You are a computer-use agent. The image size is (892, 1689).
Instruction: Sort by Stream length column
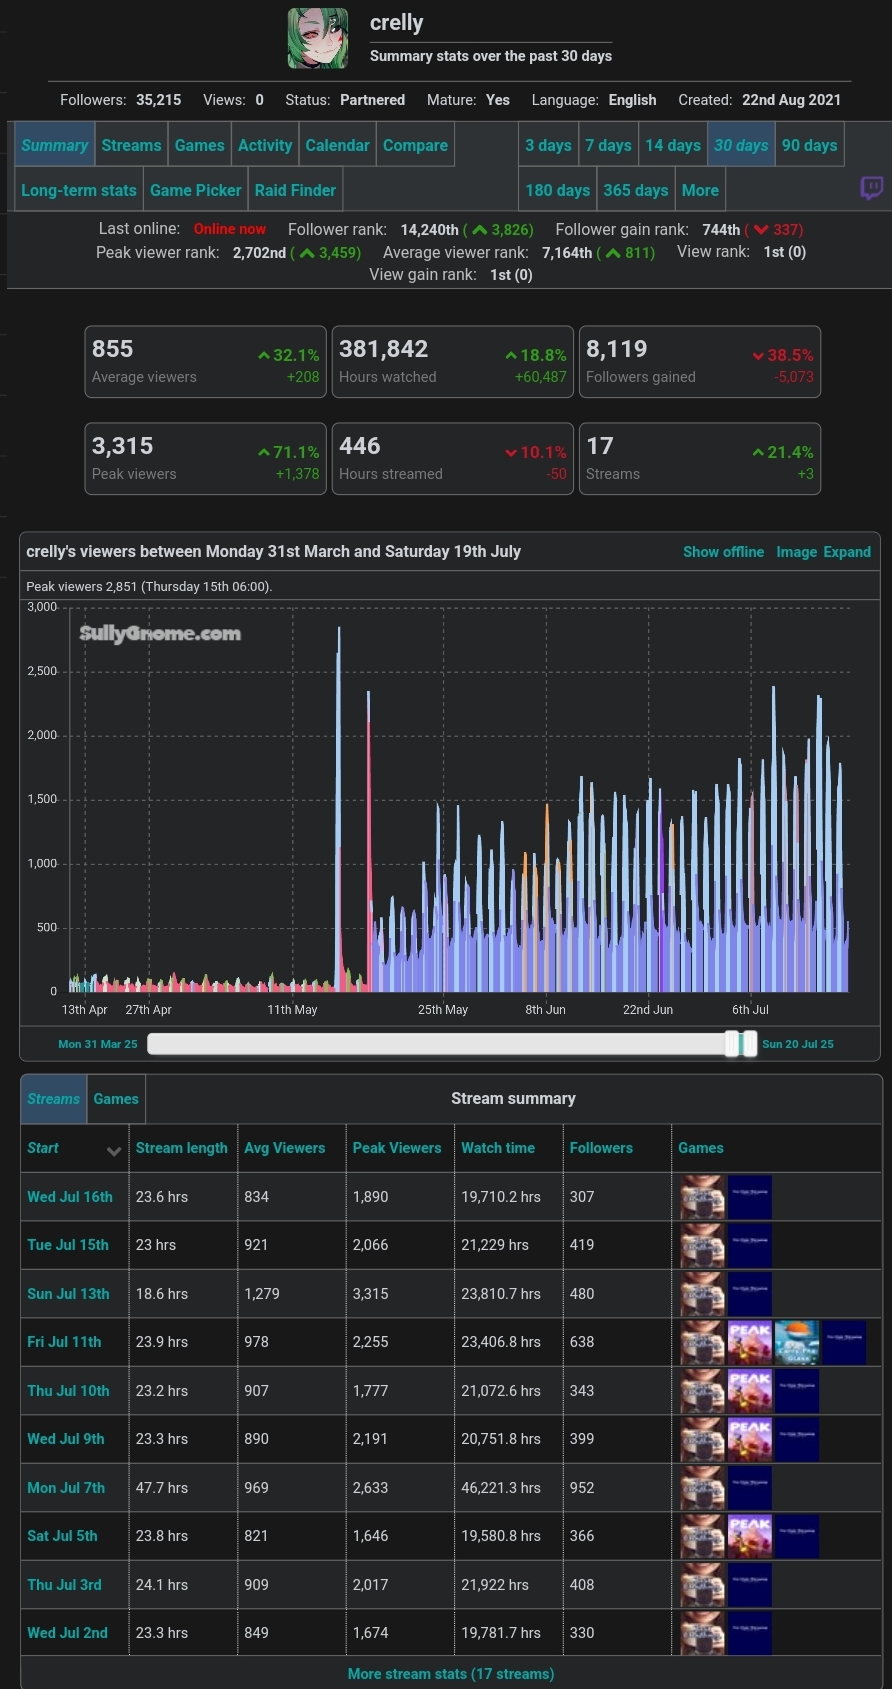(182, 1148)
